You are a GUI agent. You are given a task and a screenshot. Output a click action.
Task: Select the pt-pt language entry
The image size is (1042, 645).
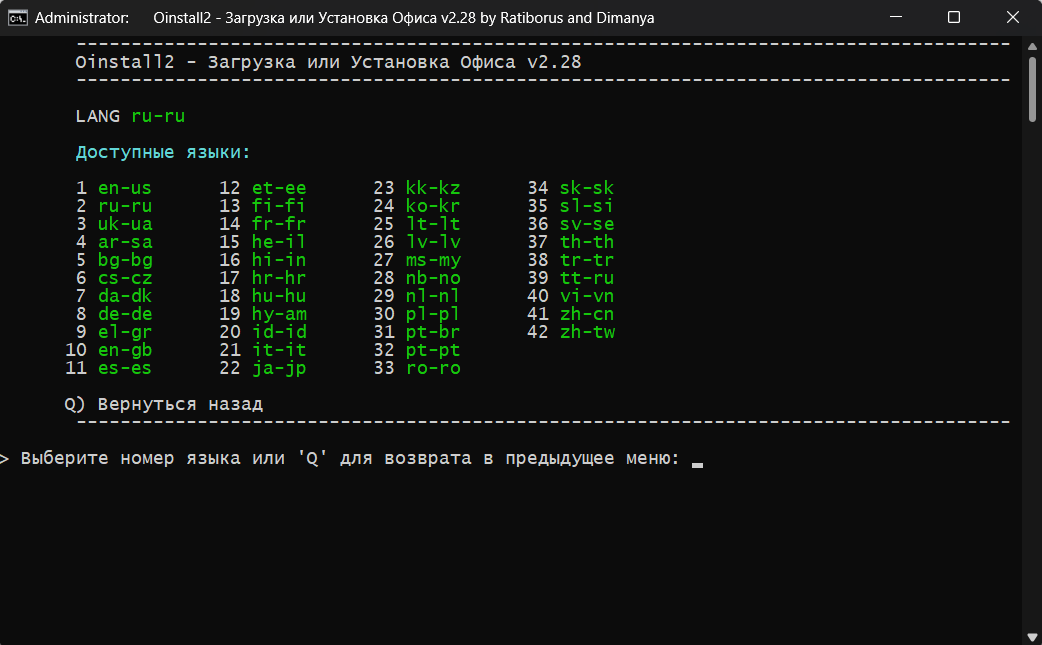(433, 350)
